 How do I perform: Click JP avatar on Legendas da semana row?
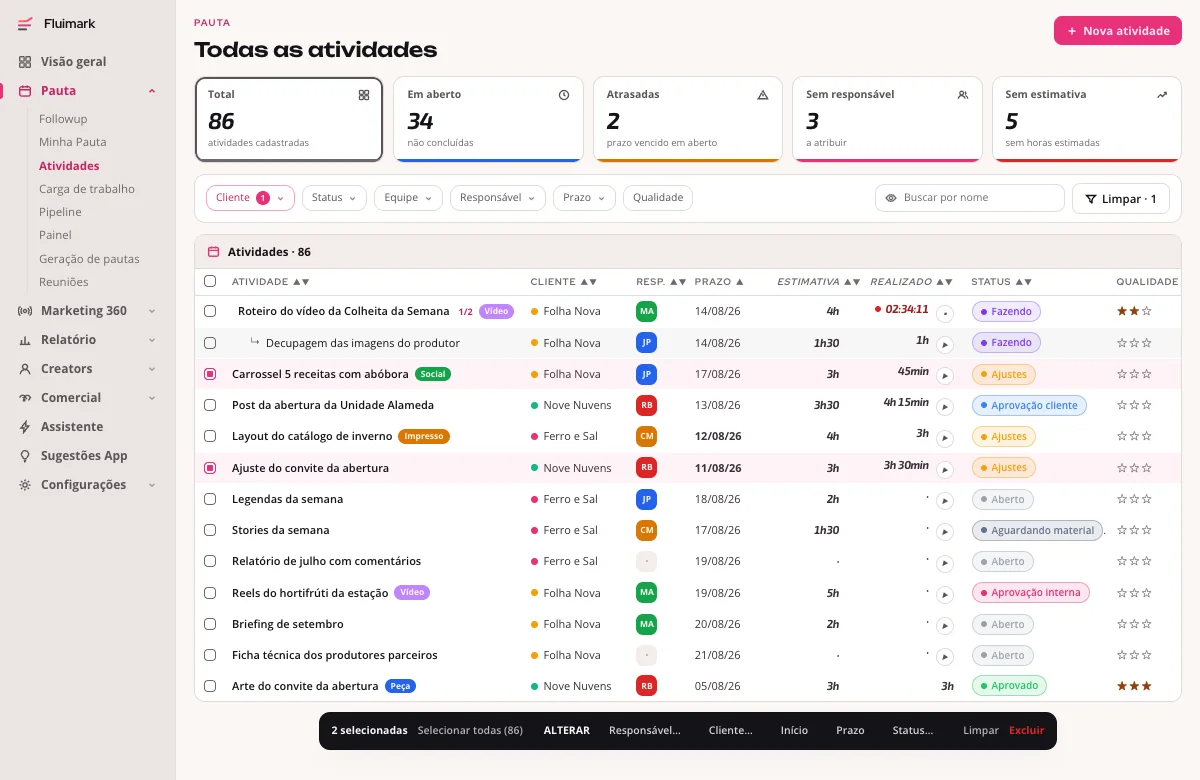pos(646,499)
